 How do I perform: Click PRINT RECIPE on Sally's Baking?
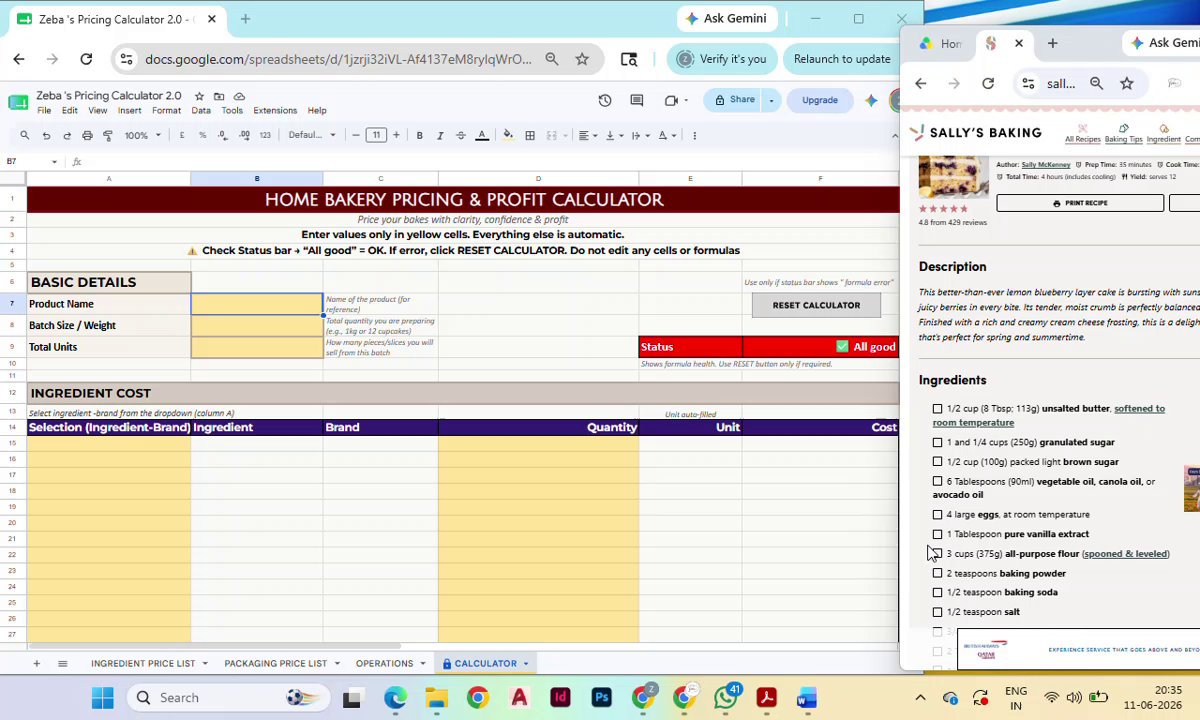tap(1080, 203)
